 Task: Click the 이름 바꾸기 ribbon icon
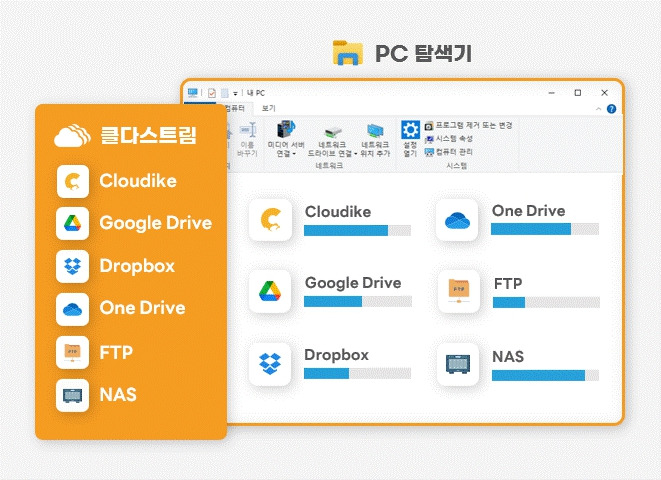(248, 130)
